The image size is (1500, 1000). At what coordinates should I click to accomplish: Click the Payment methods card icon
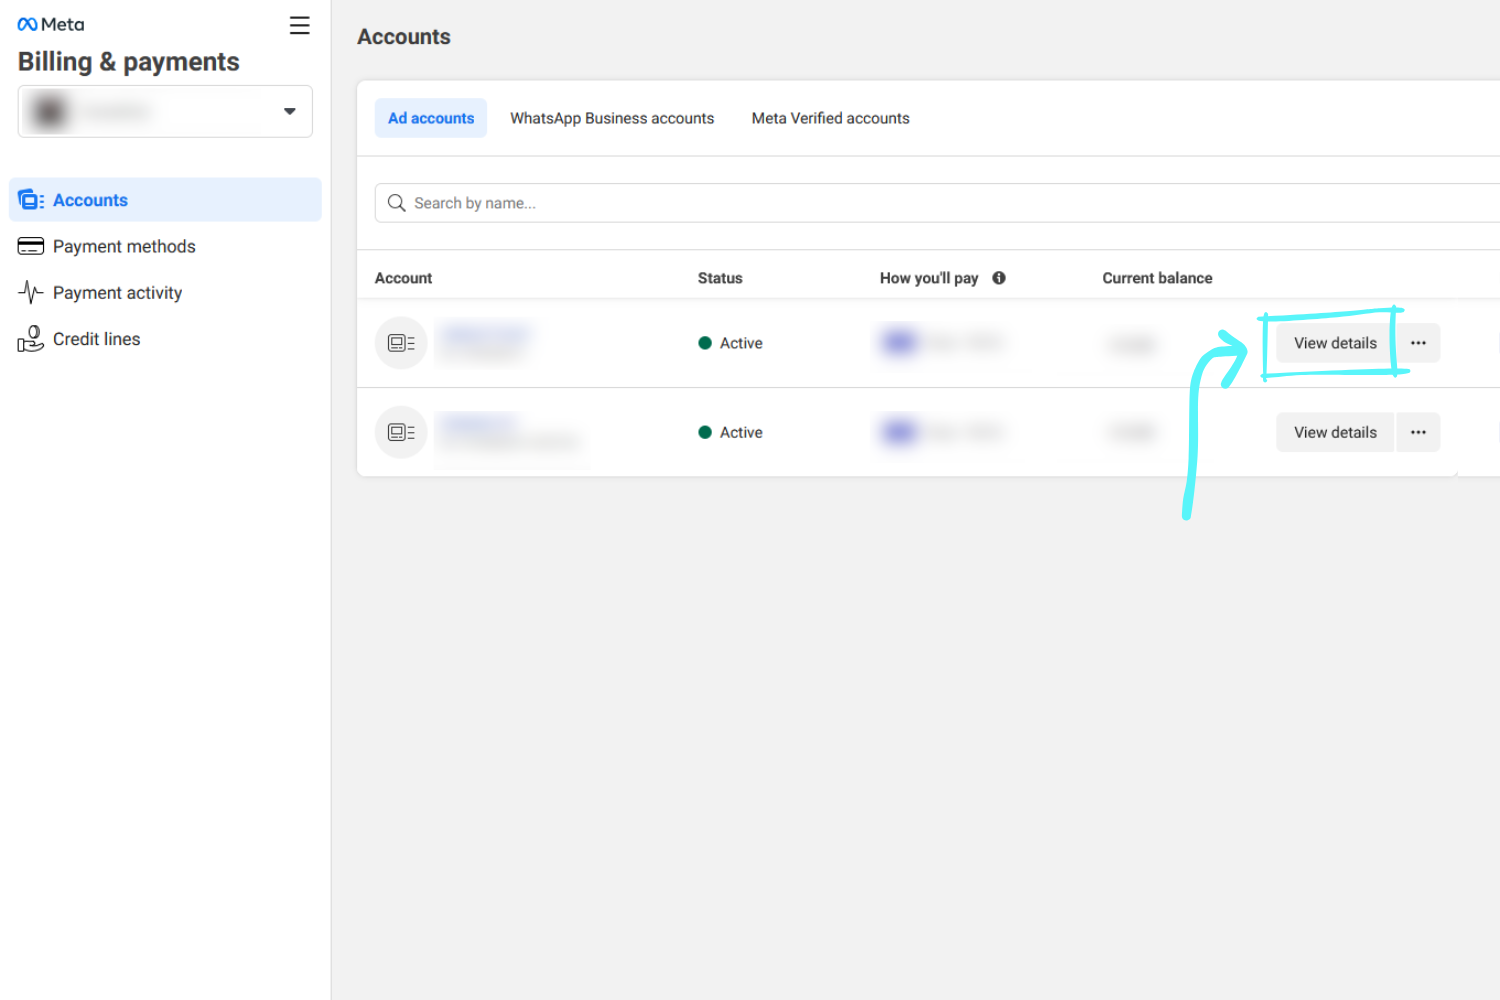point(31,246)
